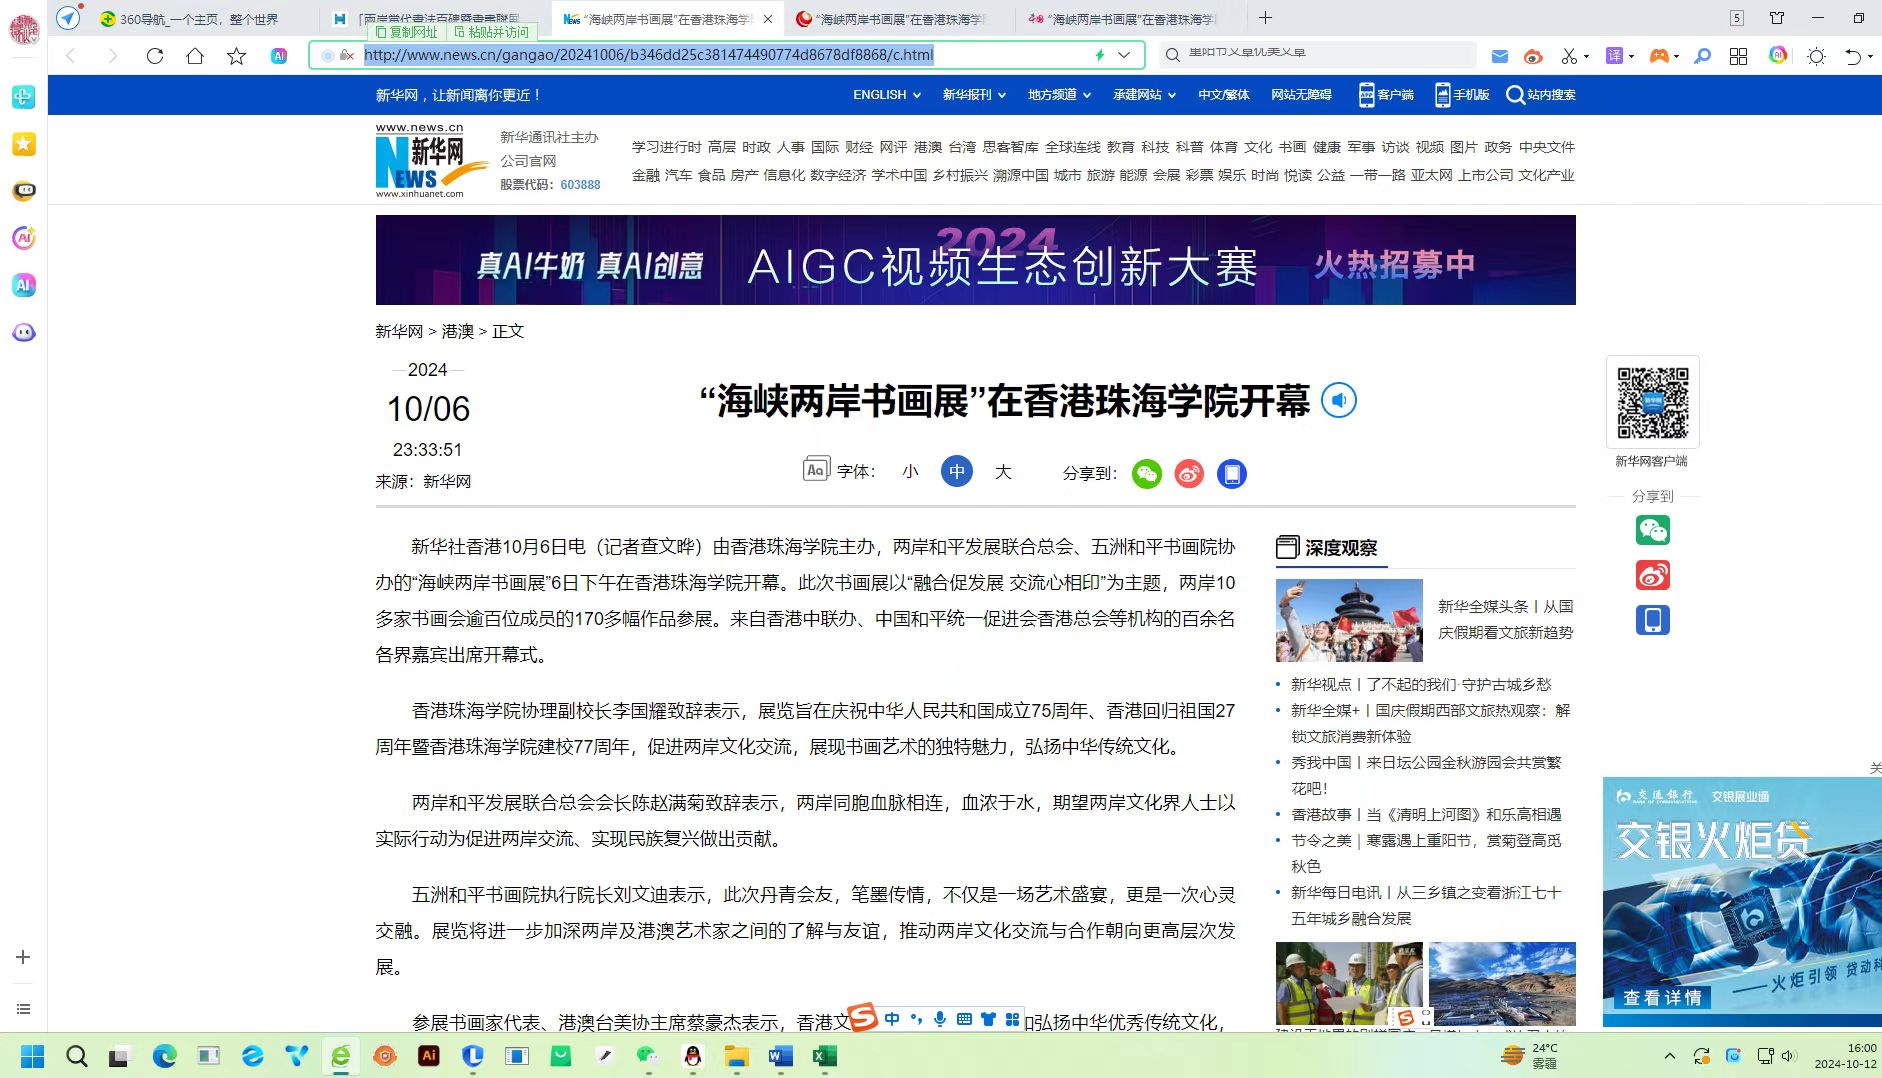Expand the 新华报刊 dropdown
The image size is (1882, 1078).
974,95
